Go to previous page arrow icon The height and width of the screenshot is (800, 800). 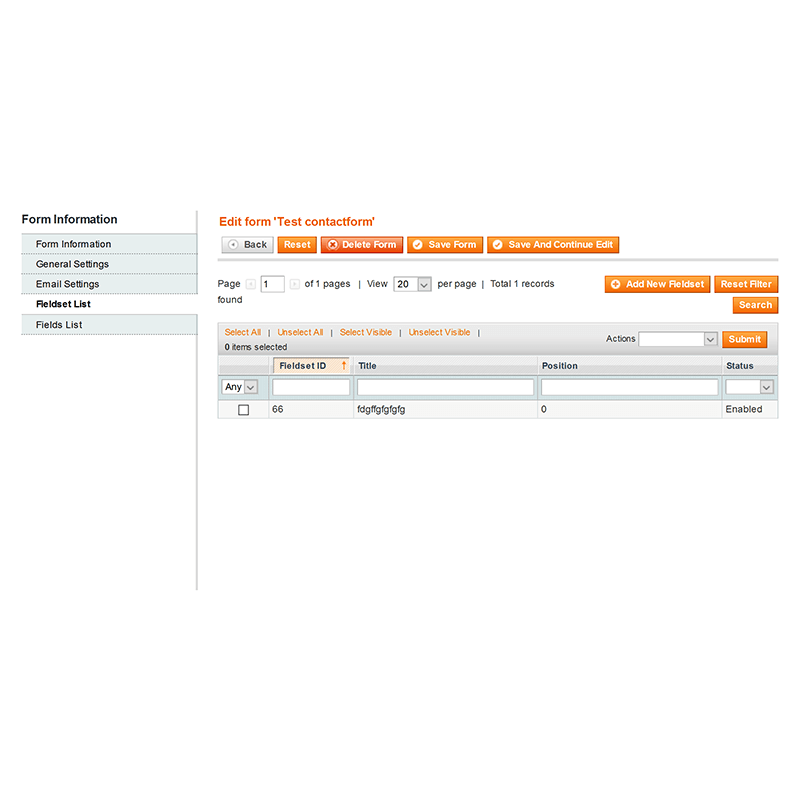point(251,284)
